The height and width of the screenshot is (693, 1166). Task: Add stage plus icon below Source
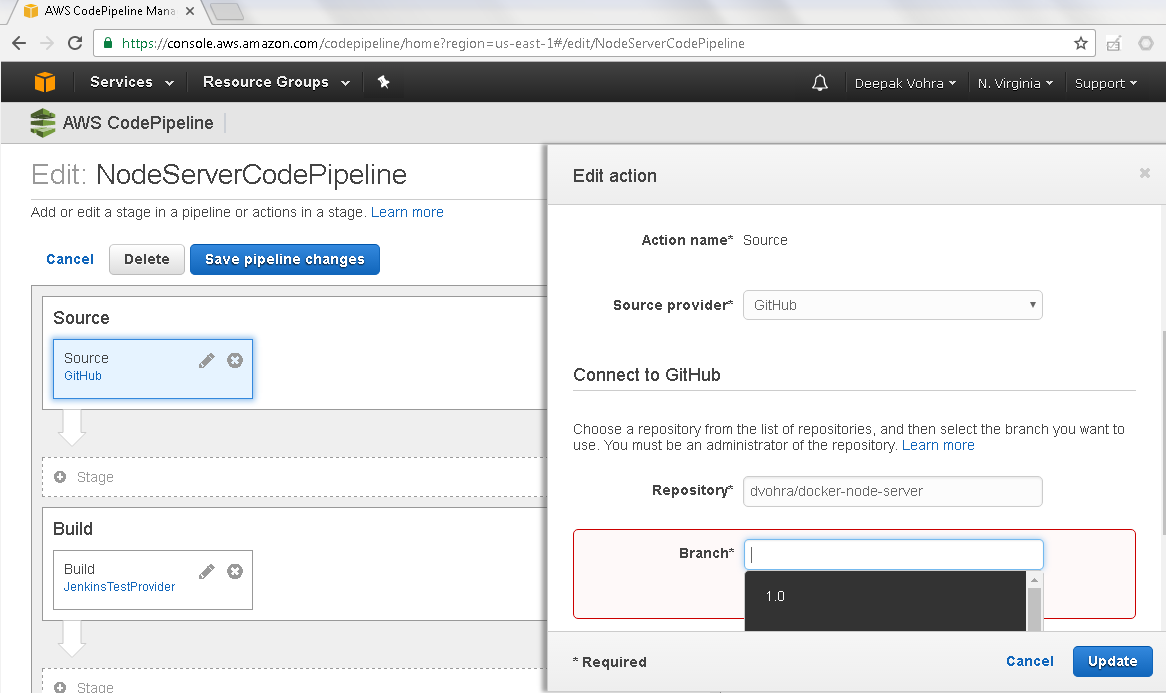(x=60, y=477)
